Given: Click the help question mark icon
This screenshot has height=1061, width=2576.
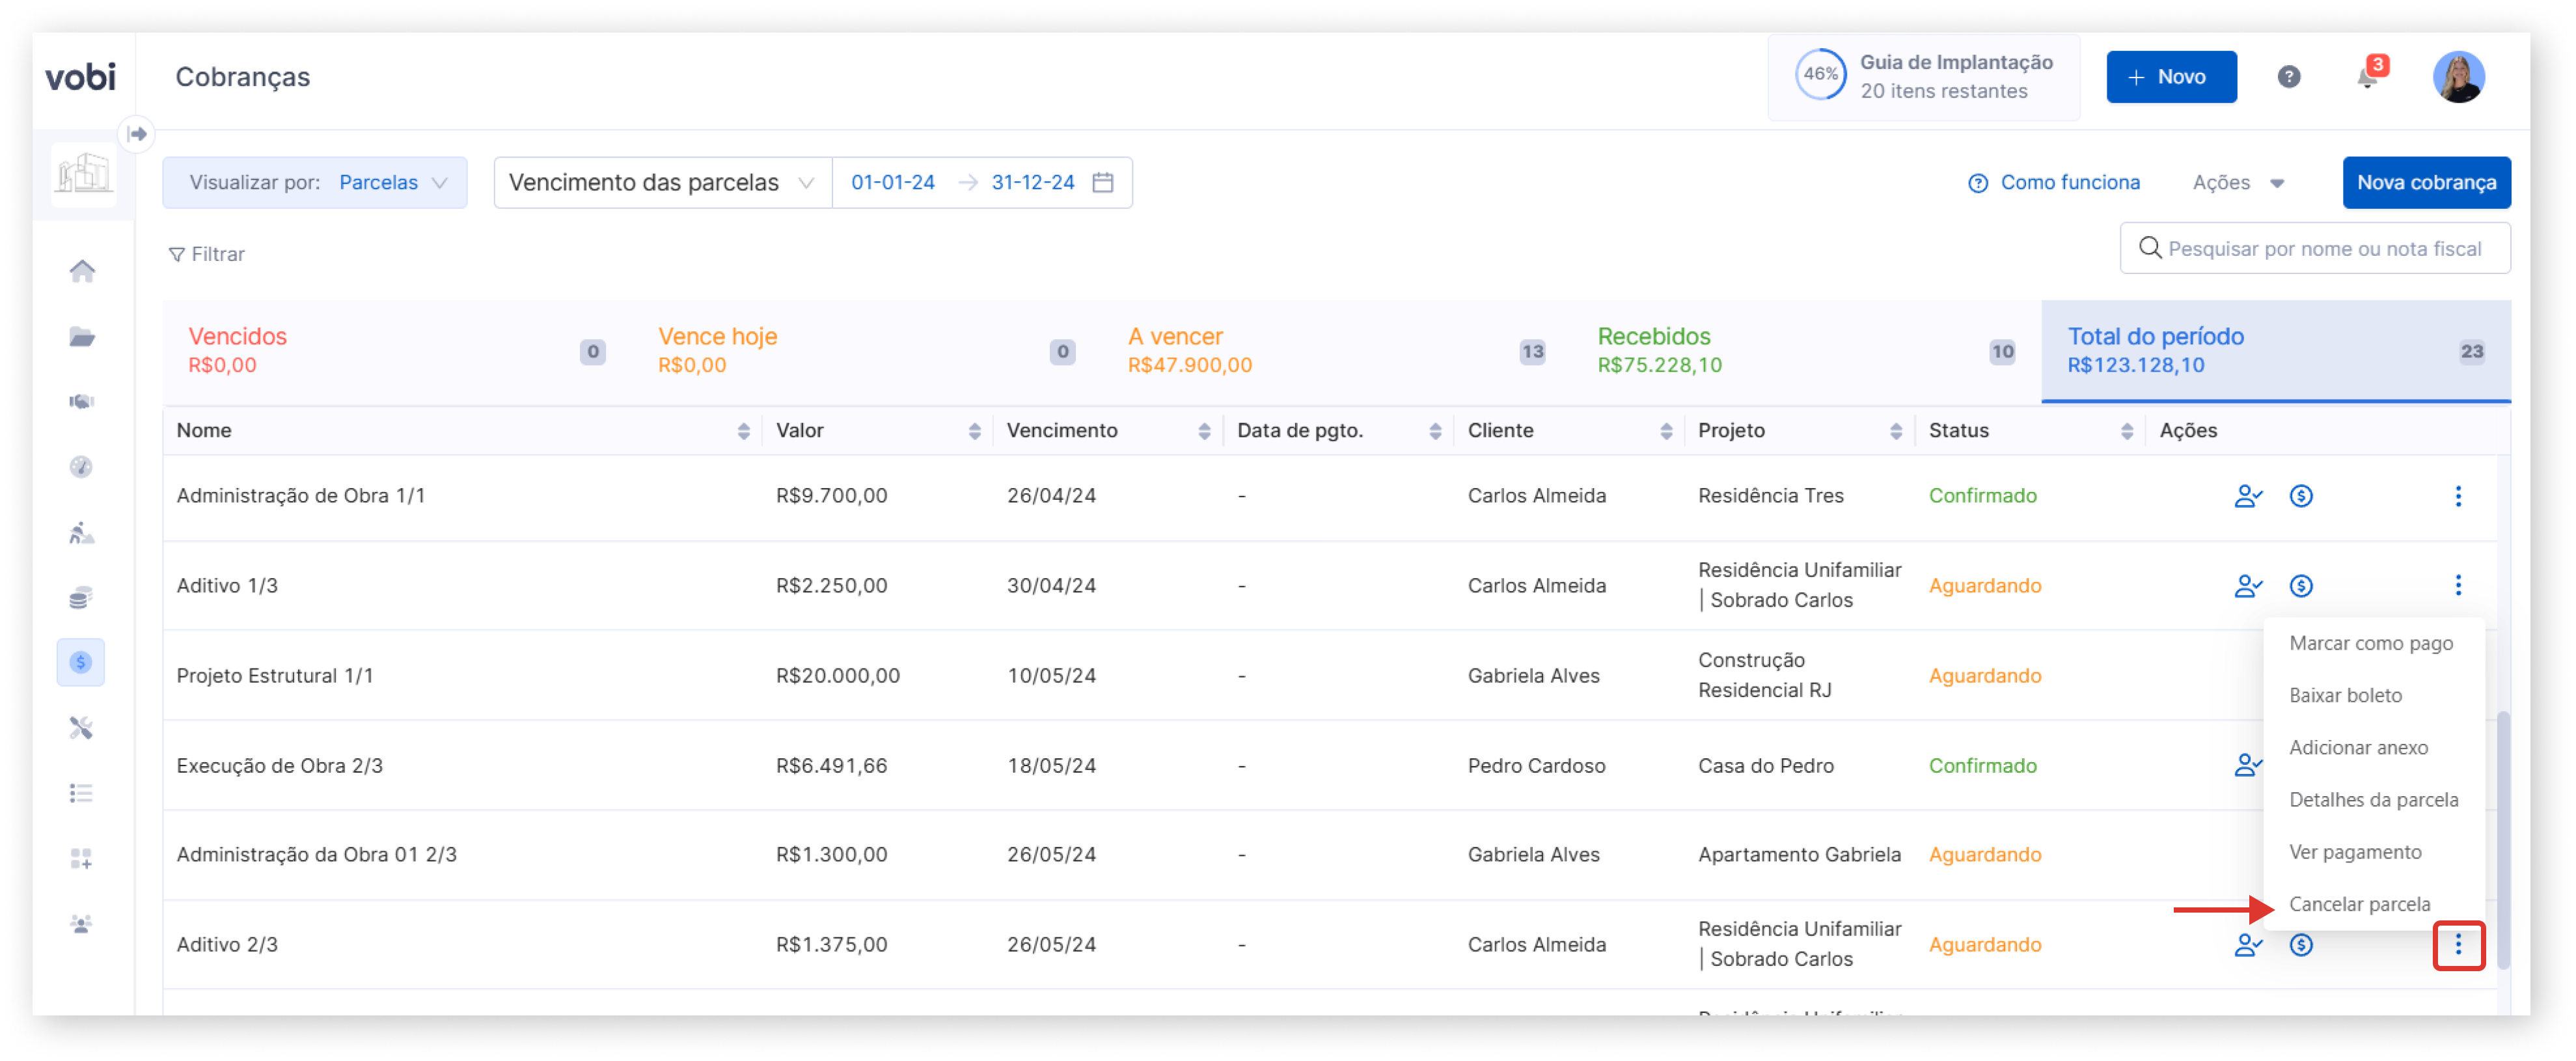Looking at the screenshot, I should click(2289, 77).
